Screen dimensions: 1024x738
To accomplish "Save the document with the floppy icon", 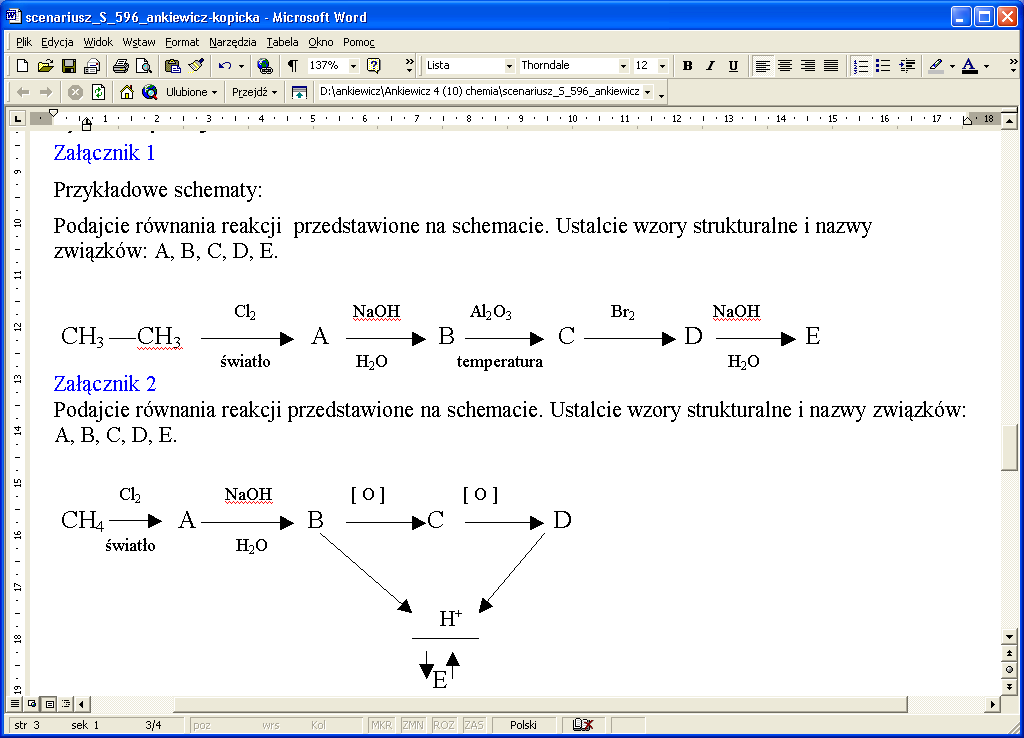I will coord(69,65).
